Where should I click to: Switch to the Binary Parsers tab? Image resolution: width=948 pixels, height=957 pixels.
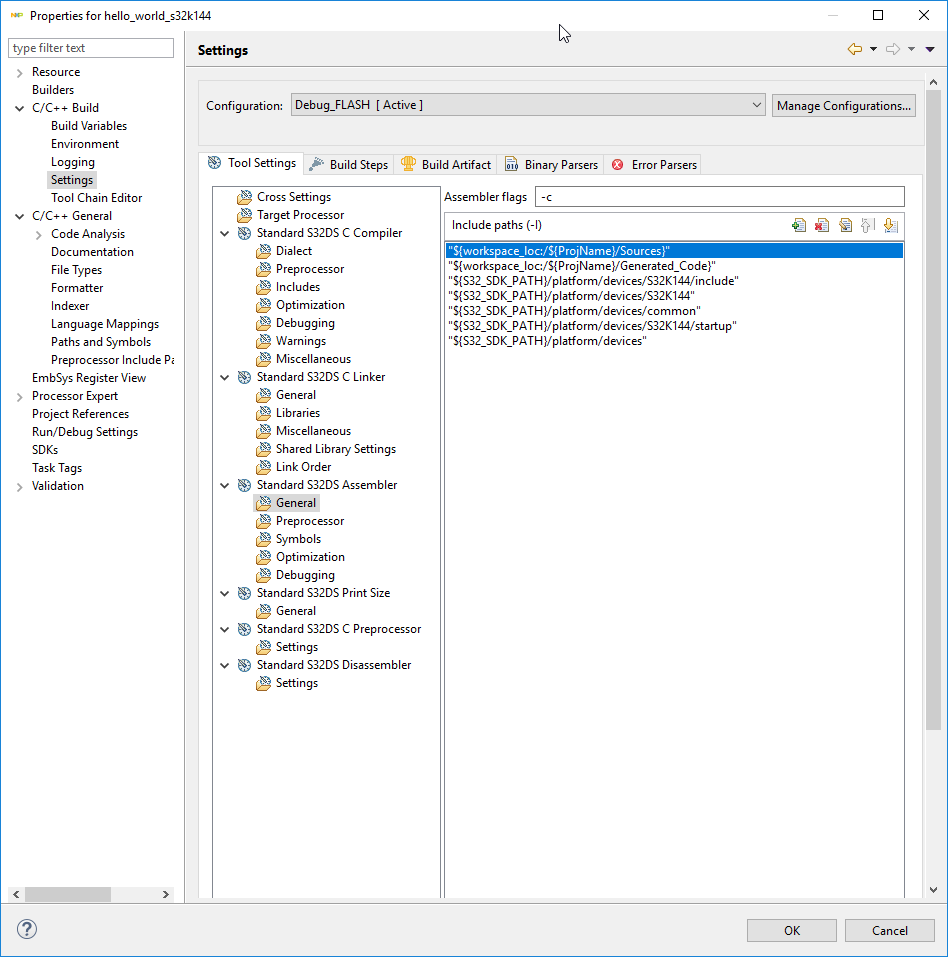(551, 164)
